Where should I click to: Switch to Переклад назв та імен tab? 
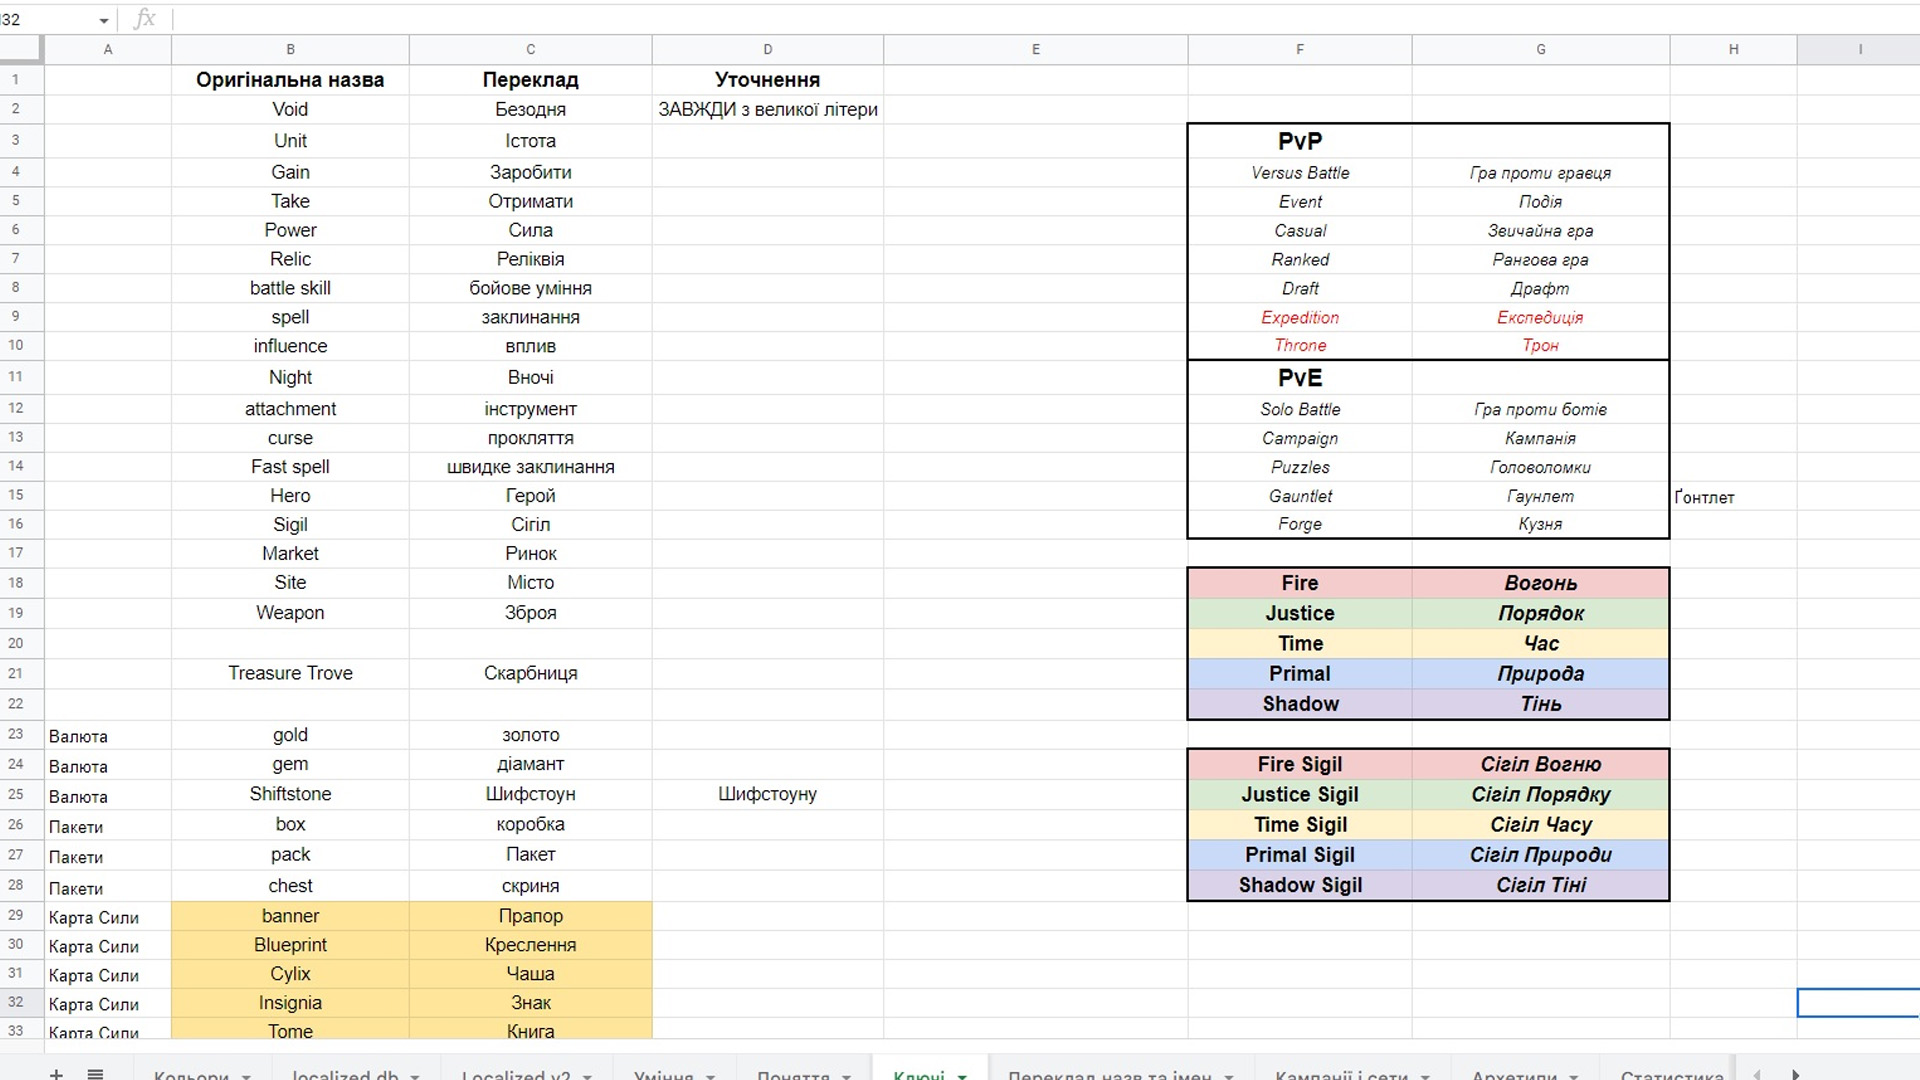pos(1108,1075)
